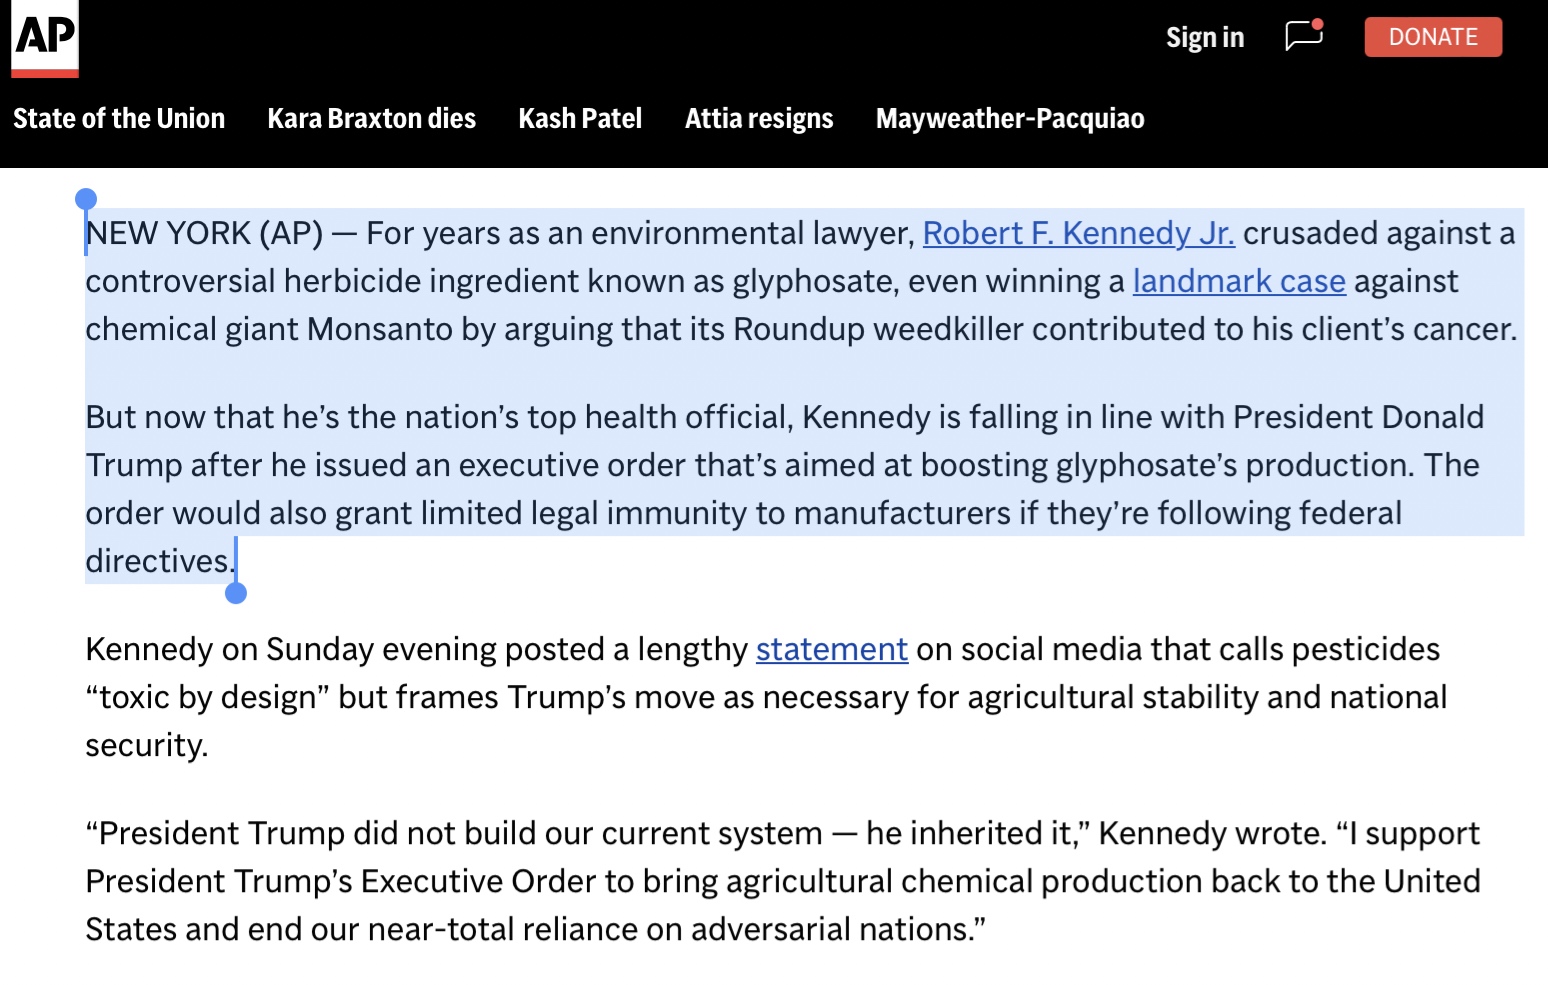Tap the selection start handle
The image size is (1548, 985).
(86, 200)
